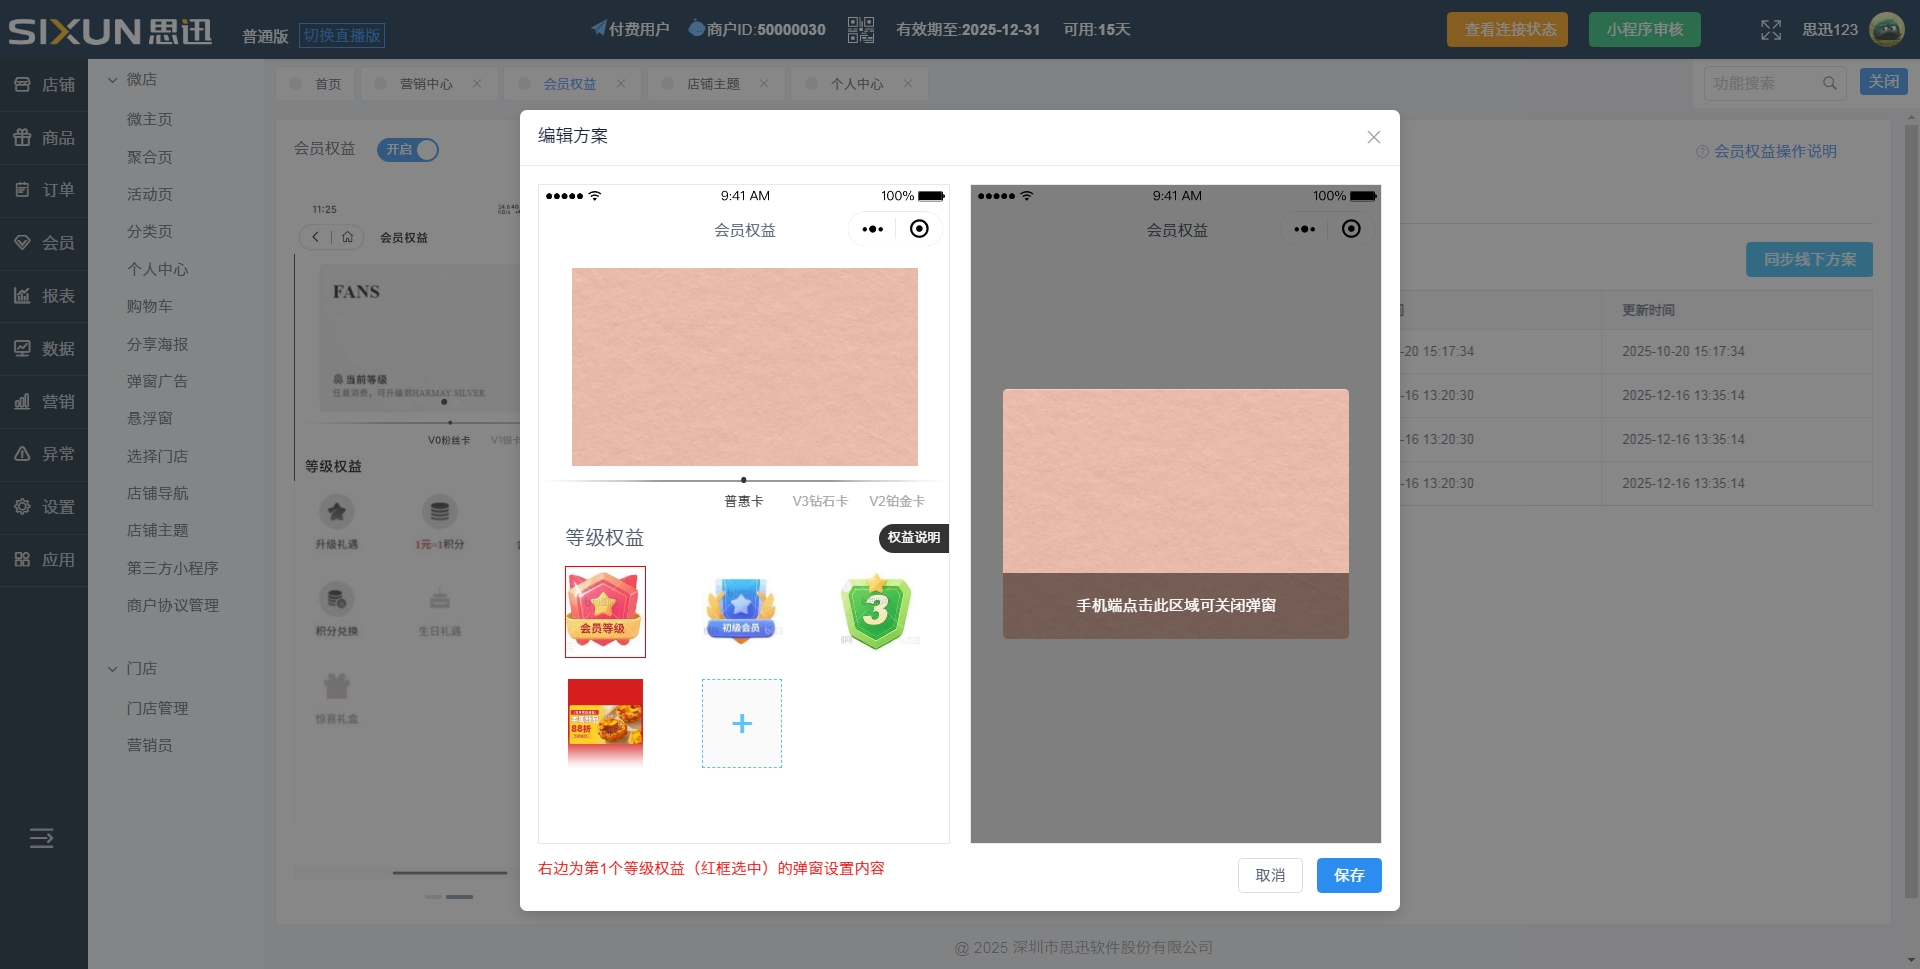The height and width of the screenshot is (969, 1920).
Task: Click the collapse sidebar menu icon
Action: point(42,838)
